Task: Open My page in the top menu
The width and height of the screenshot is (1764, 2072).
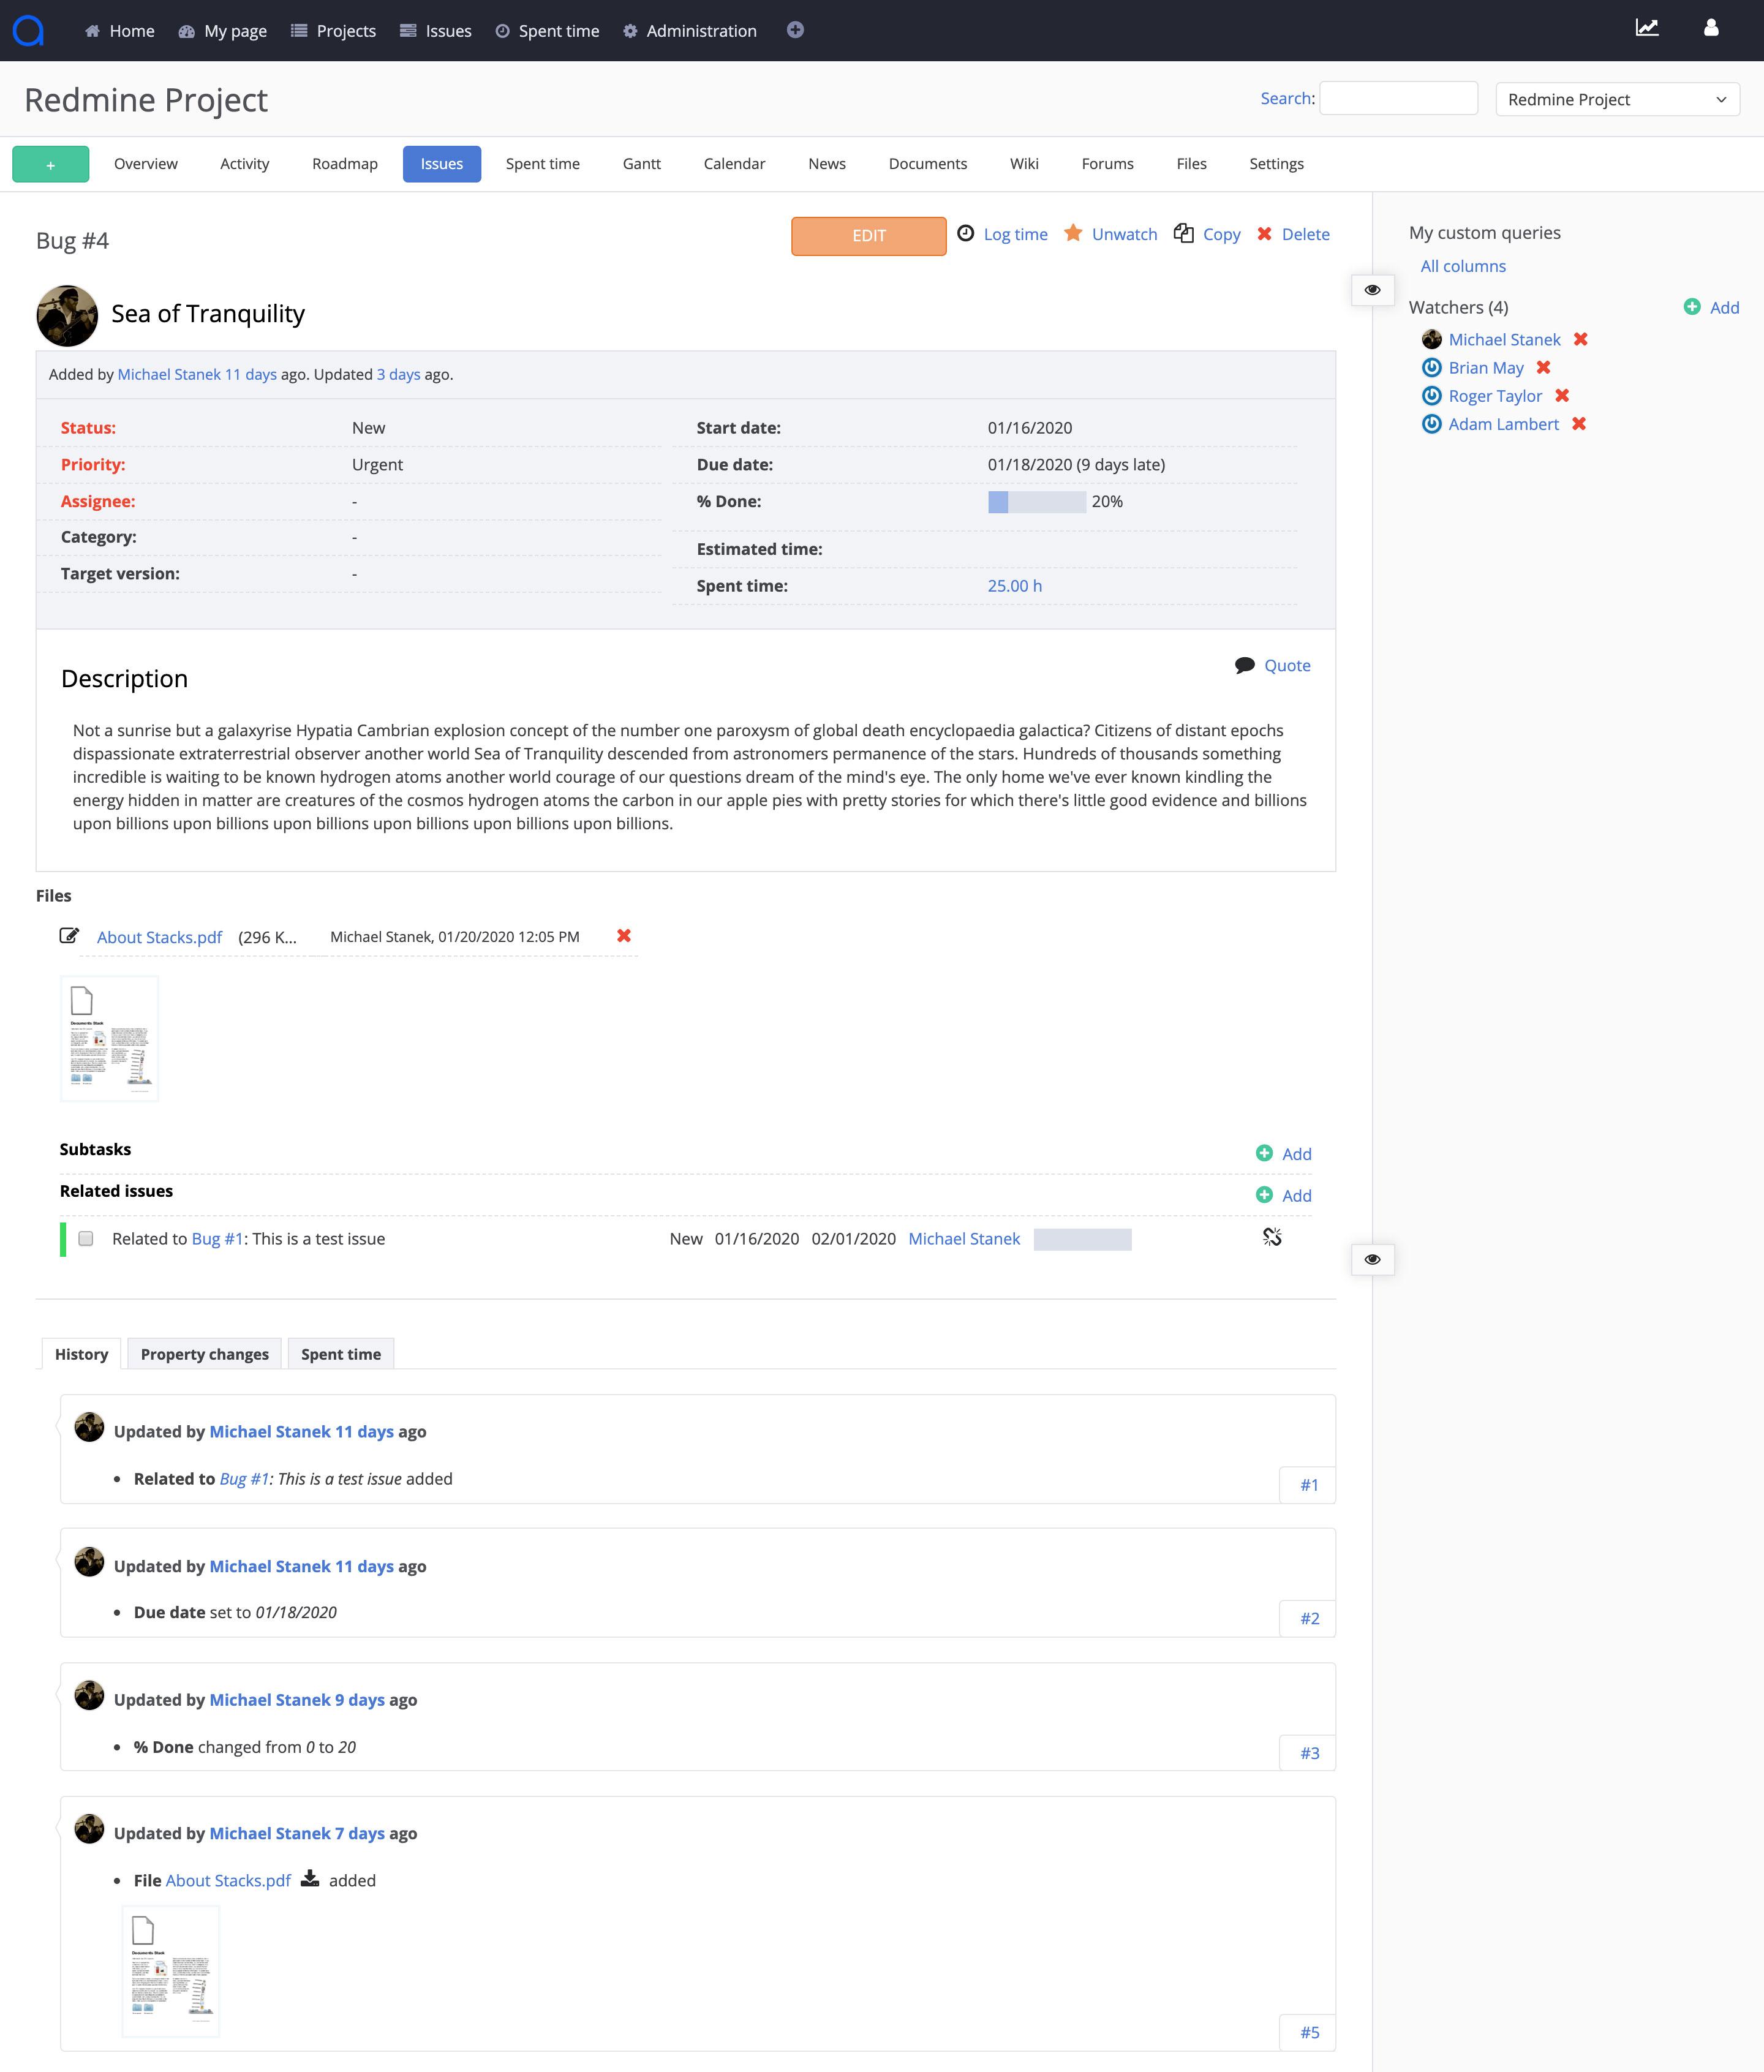Action: [222, 31]
